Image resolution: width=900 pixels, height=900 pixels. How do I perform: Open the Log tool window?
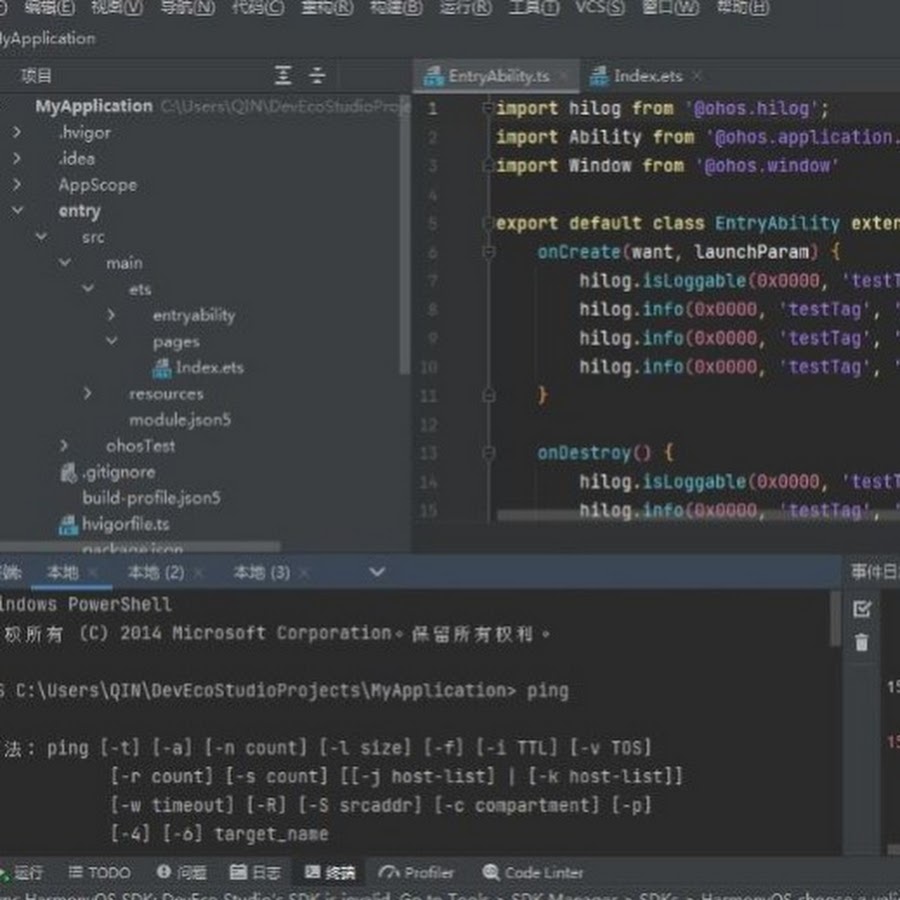tap(255, 873)
